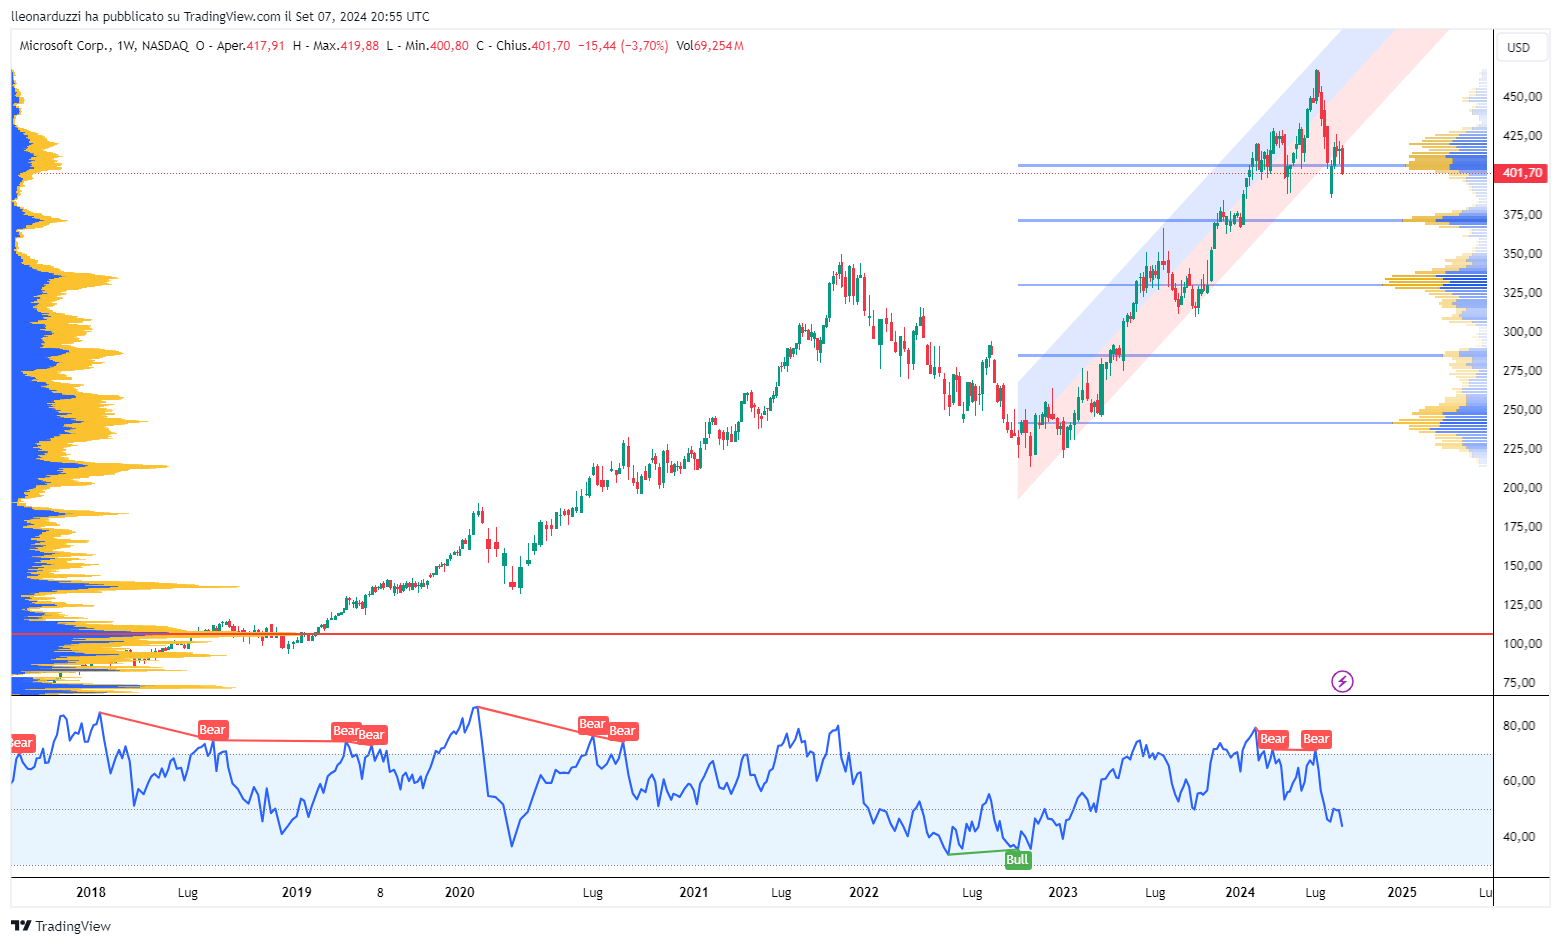Click the 125,00 price axis label
This screenshot has height=944, width=1561.
click(1521, 605)
